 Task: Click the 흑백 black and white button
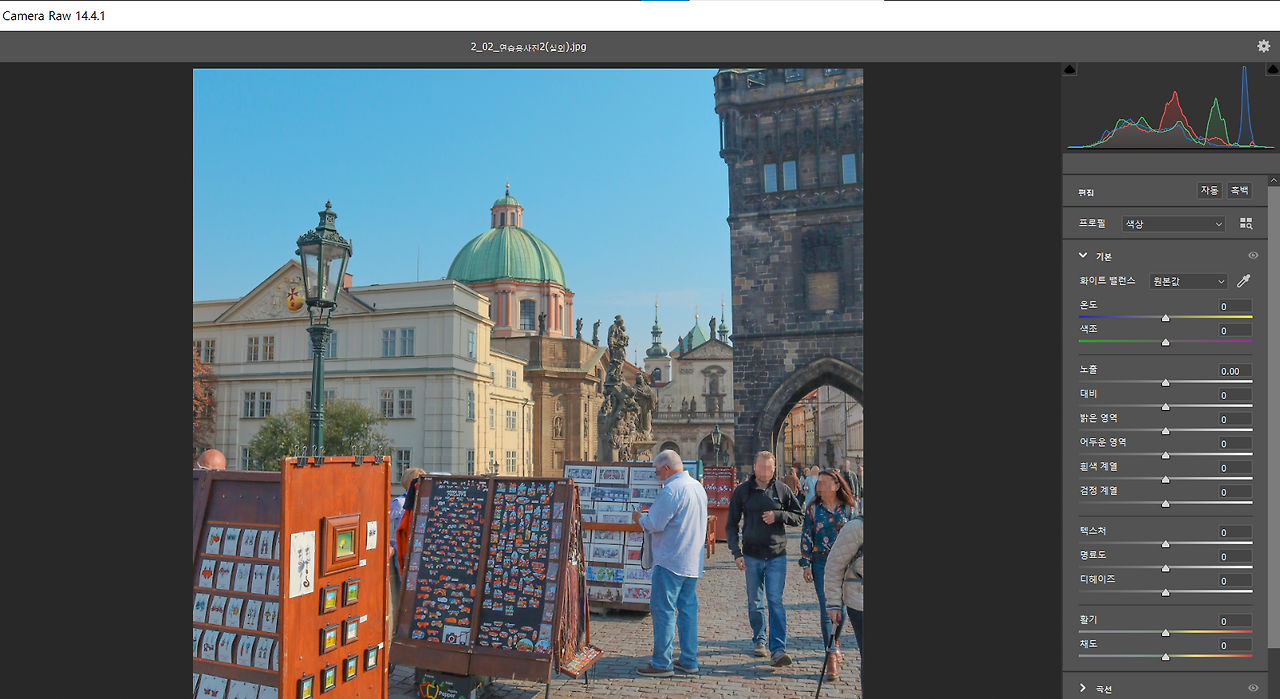[1239, 191]
